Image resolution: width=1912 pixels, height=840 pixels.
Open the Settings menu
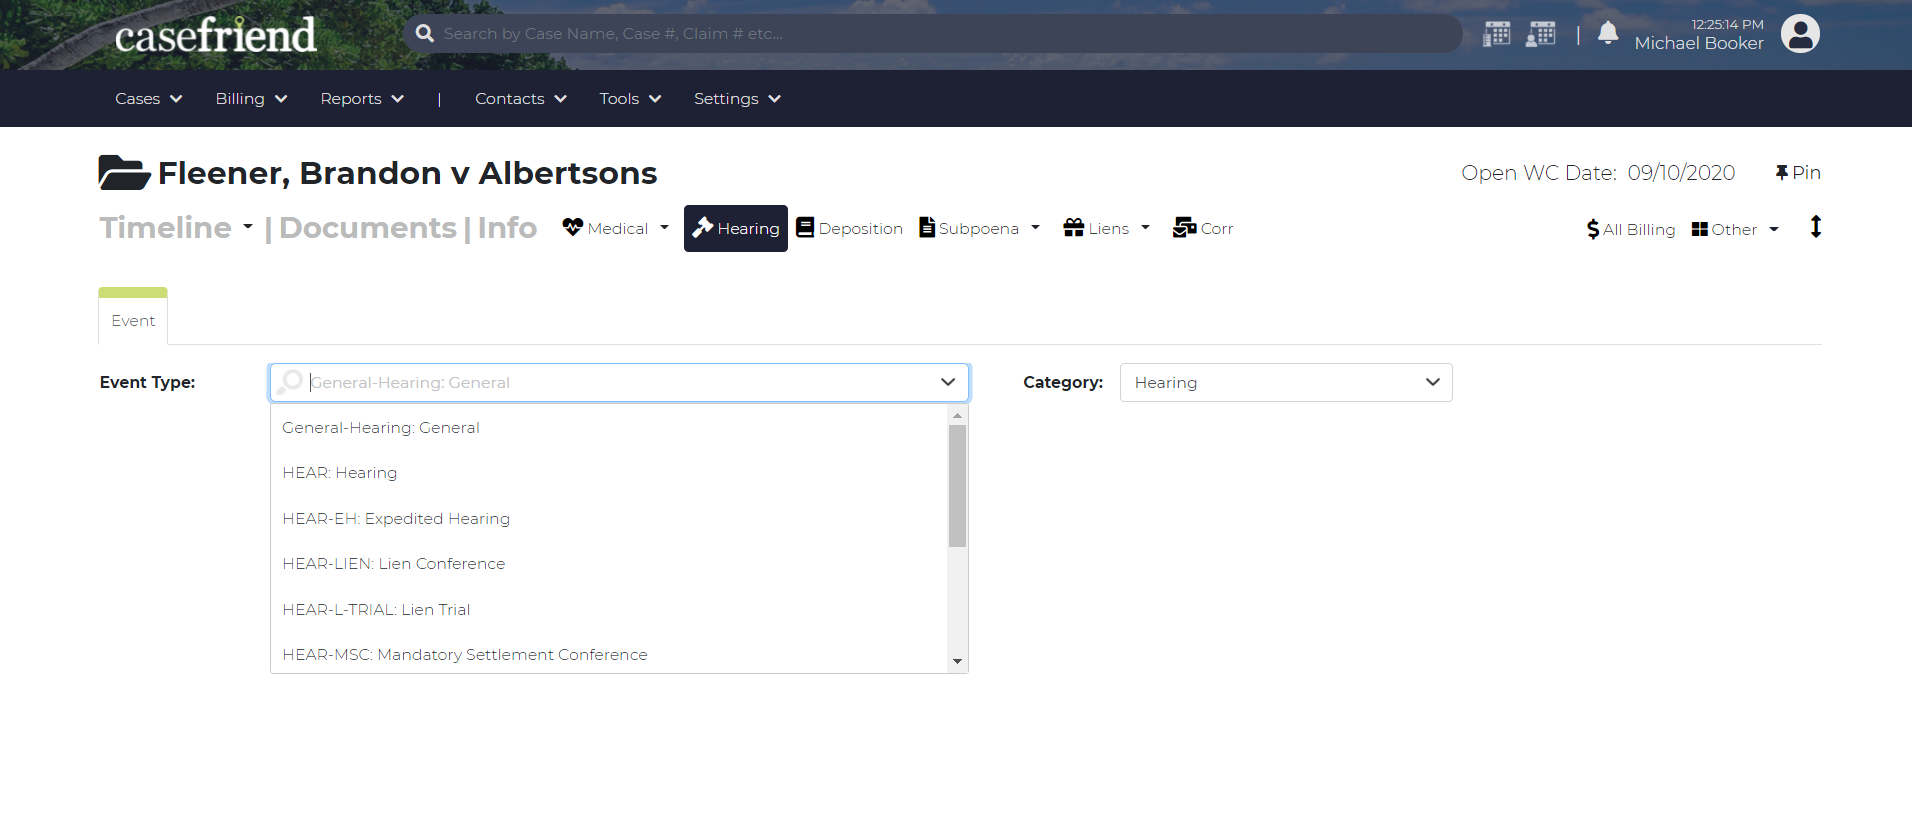(x=737, y=98)
